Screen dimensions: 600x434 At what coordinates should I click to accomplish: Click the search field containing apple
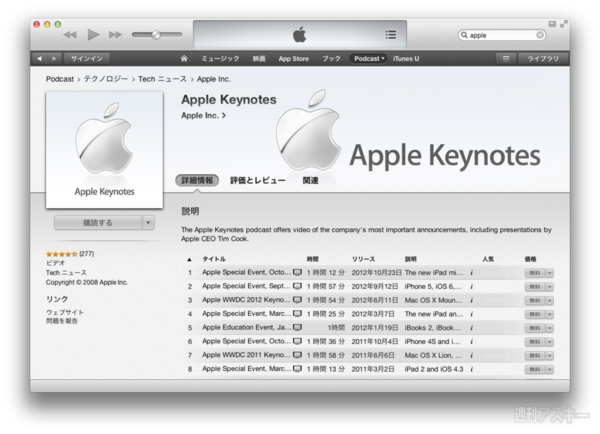pos(501,35)
